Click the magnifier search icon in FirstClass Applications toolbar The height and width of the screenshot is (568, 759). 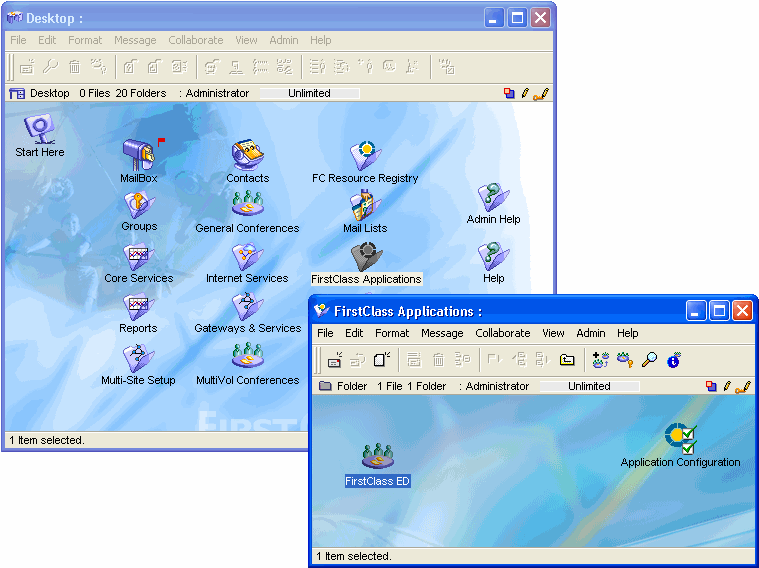(649, 360)
